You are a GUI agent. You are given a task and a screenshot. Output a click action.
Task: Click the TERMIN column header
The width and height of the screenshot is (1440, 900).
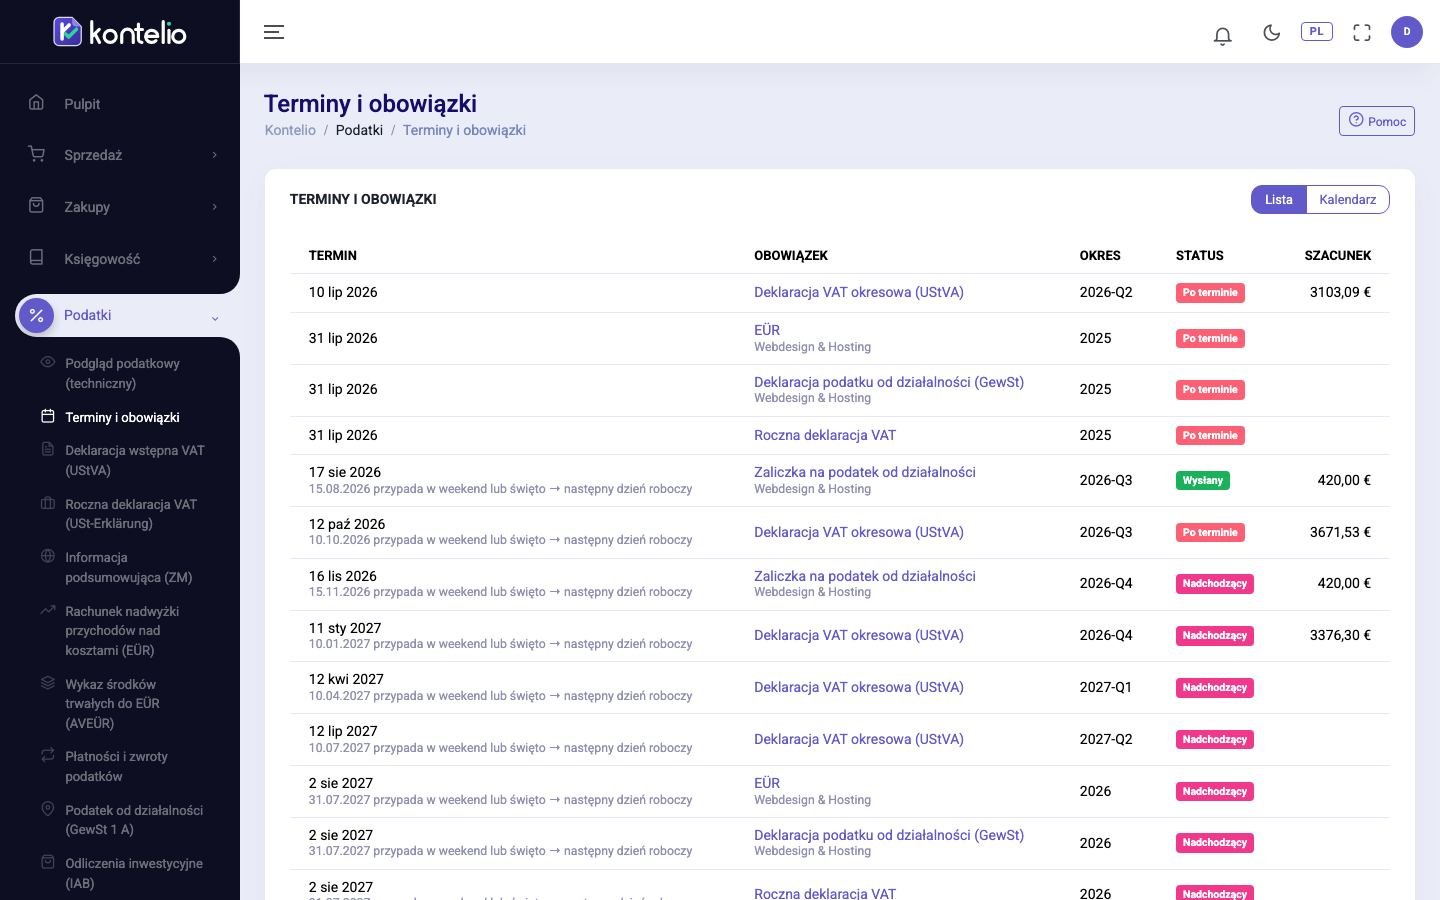(x=333, y=255)
